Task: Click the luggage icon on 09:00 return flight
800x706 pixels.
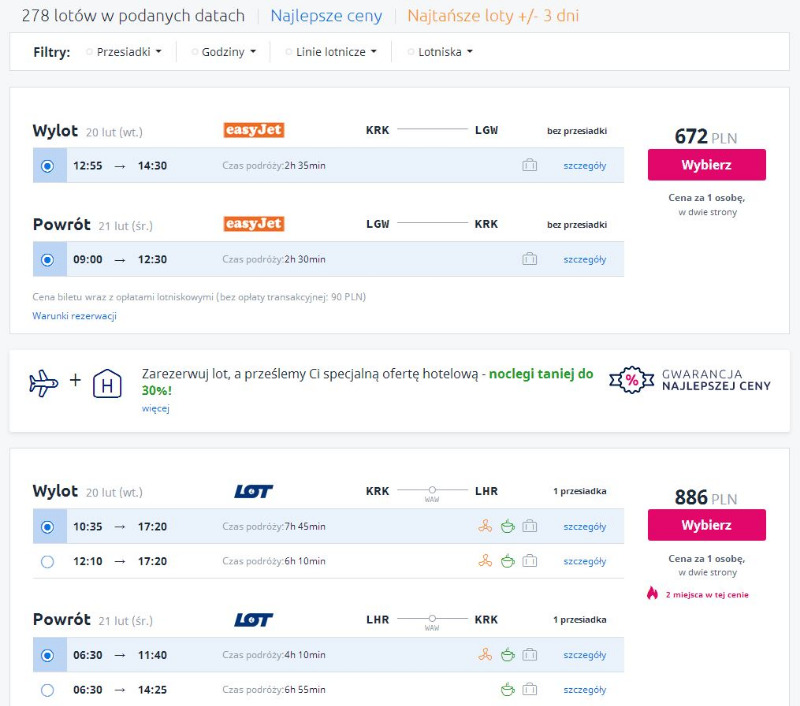Action: coord(530,260)
